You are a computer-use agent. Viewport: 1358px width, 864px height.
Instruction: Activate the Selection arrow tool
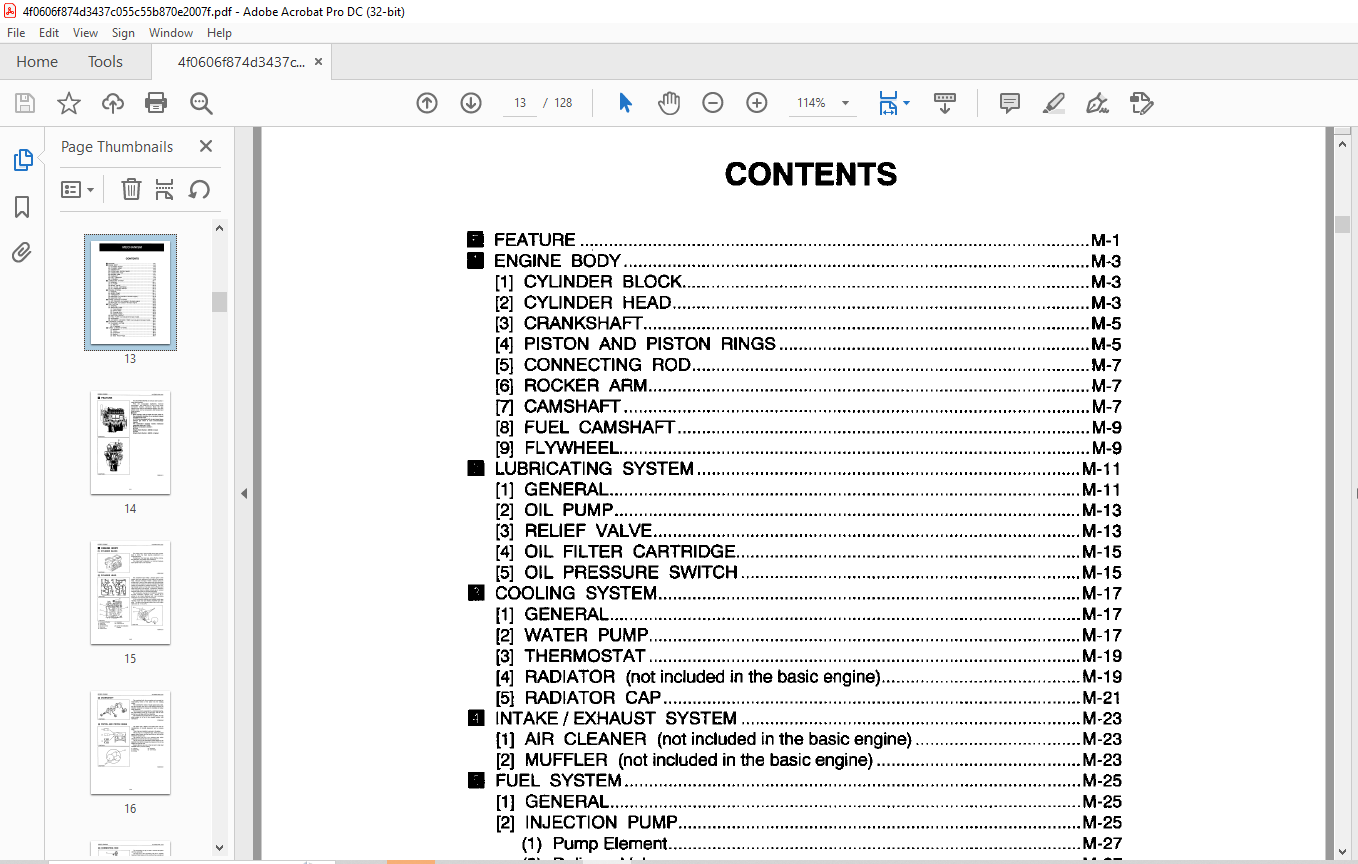click(x=626, y=103)
